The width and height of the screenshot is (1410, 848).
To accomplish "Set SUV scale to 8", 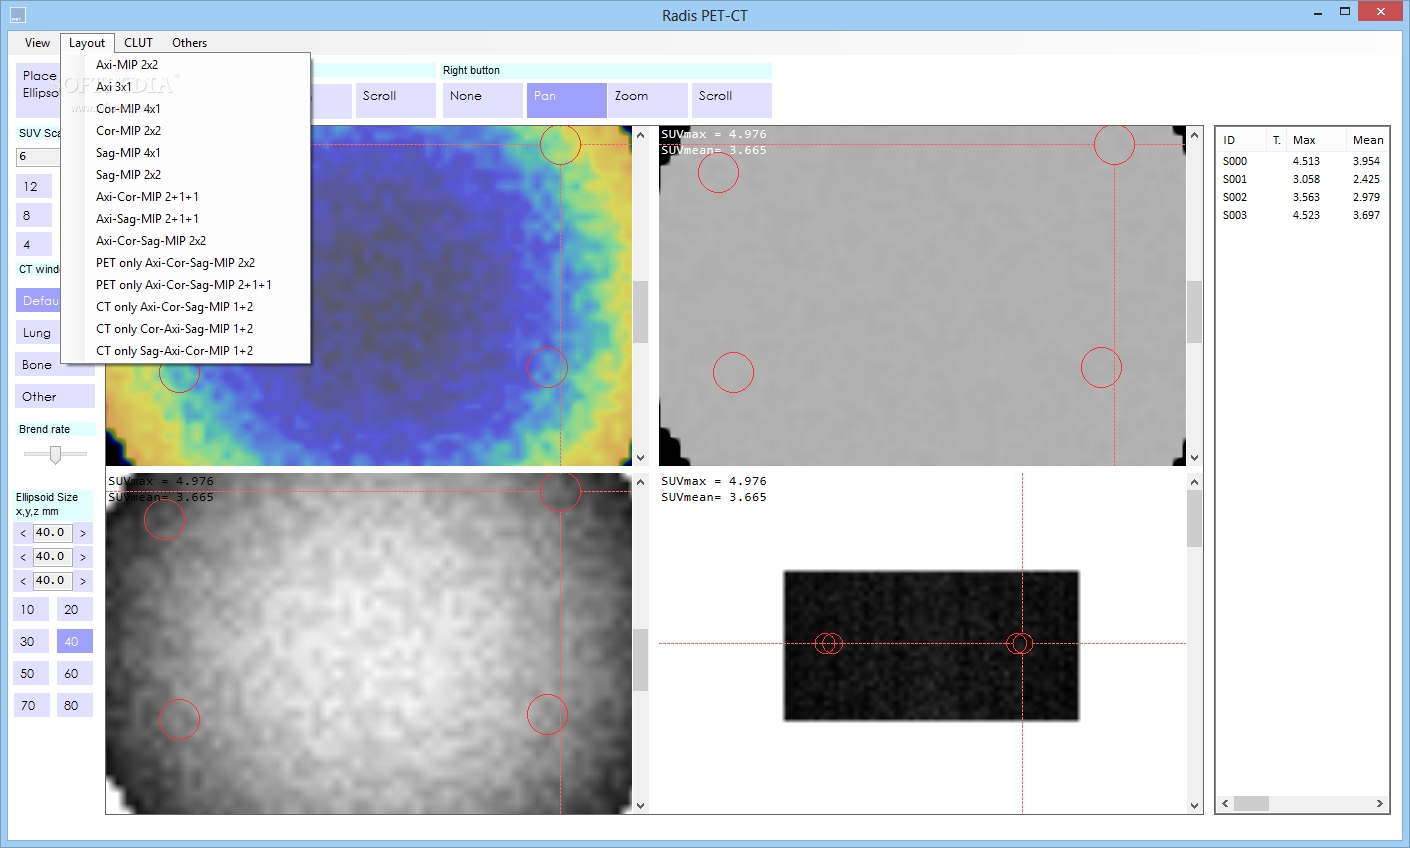I will 34,216.
